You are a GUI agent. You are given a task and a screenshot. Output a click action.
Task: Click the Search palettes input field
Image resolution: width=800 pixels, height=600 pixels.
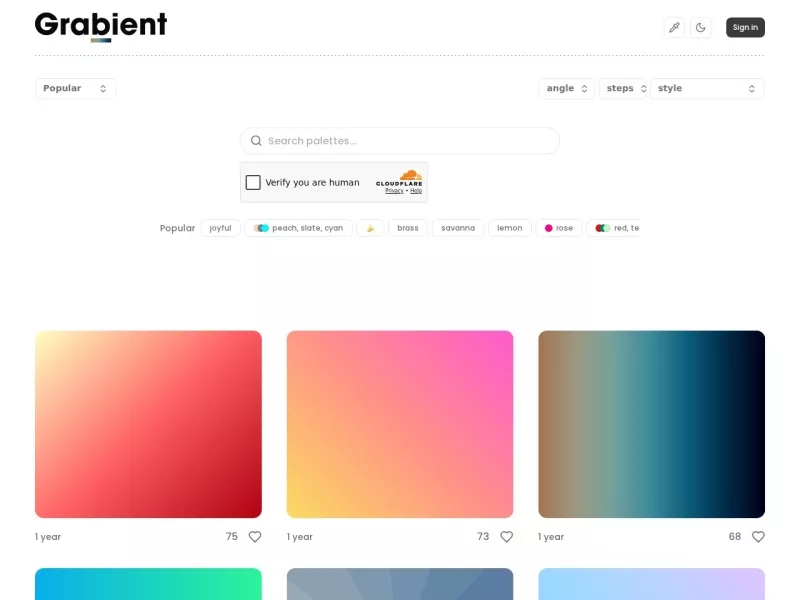coord(400,141)
